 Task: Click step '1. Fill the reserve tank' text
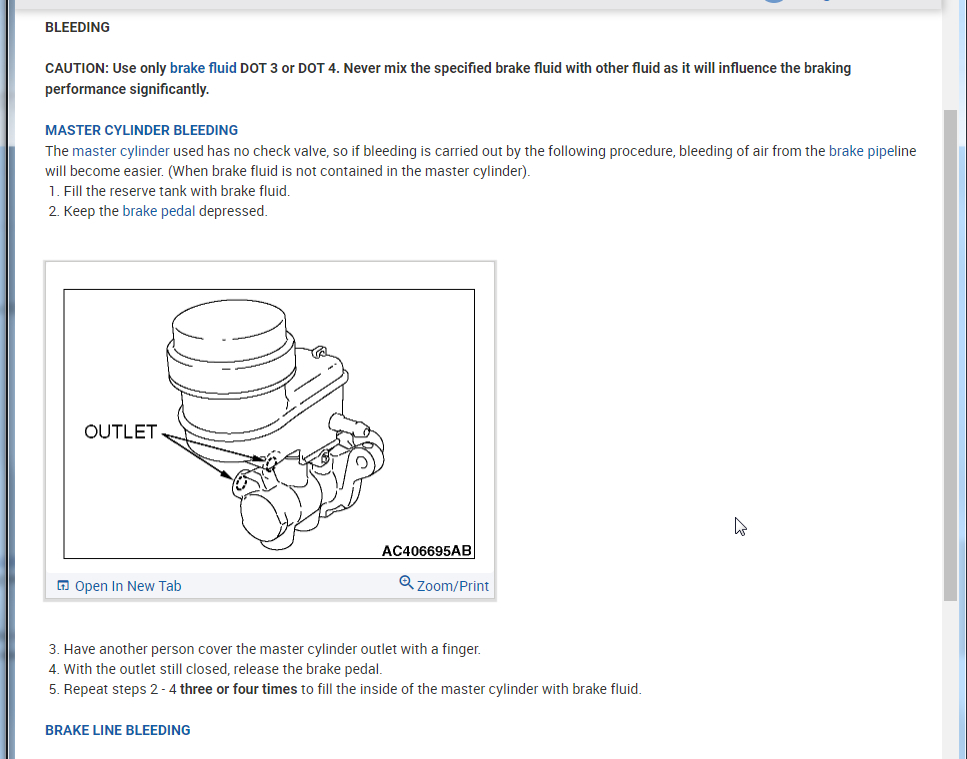pos(169,191)
